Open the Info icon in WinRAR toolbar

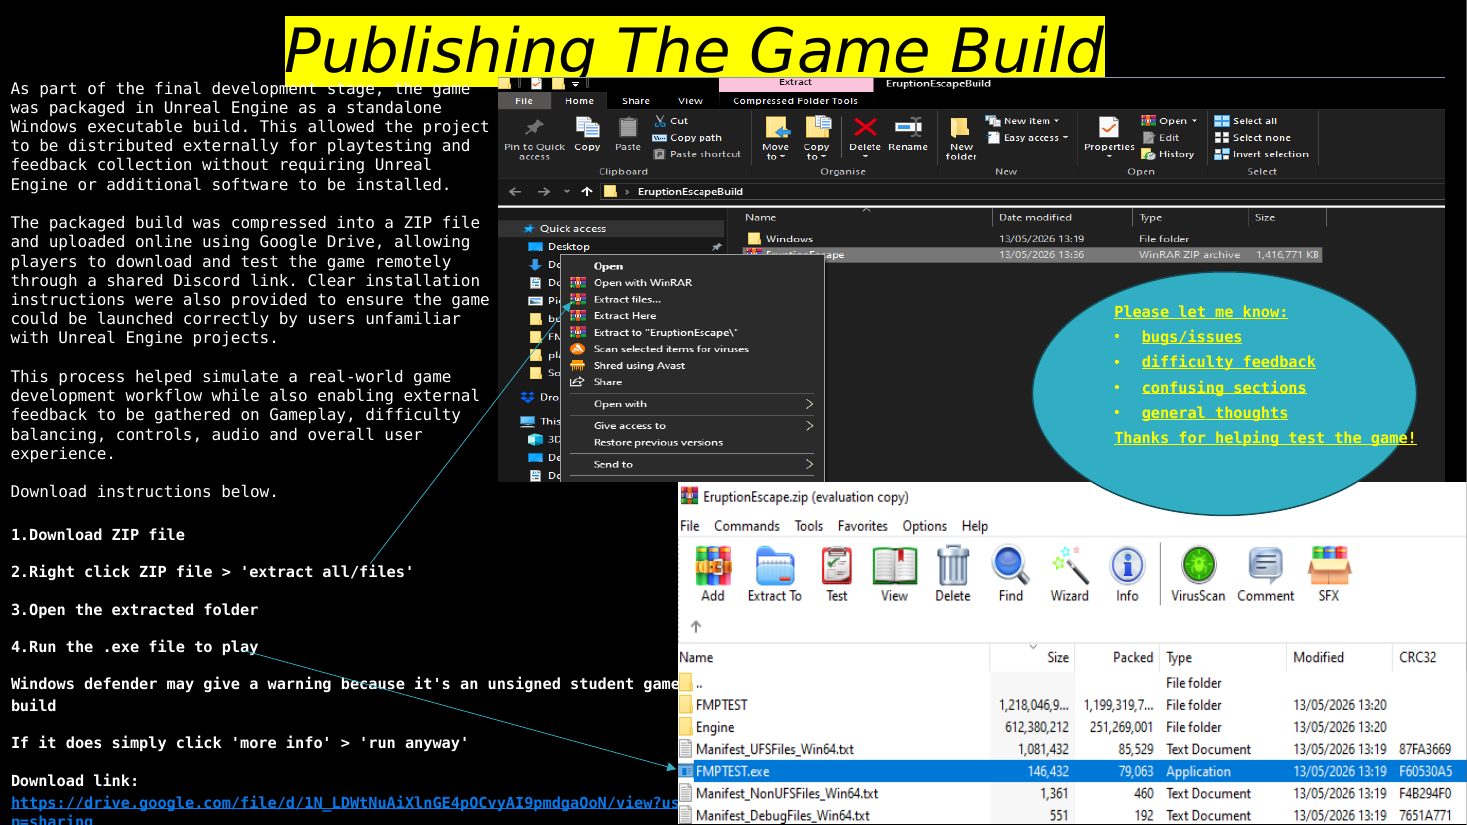coord(1127,574)
